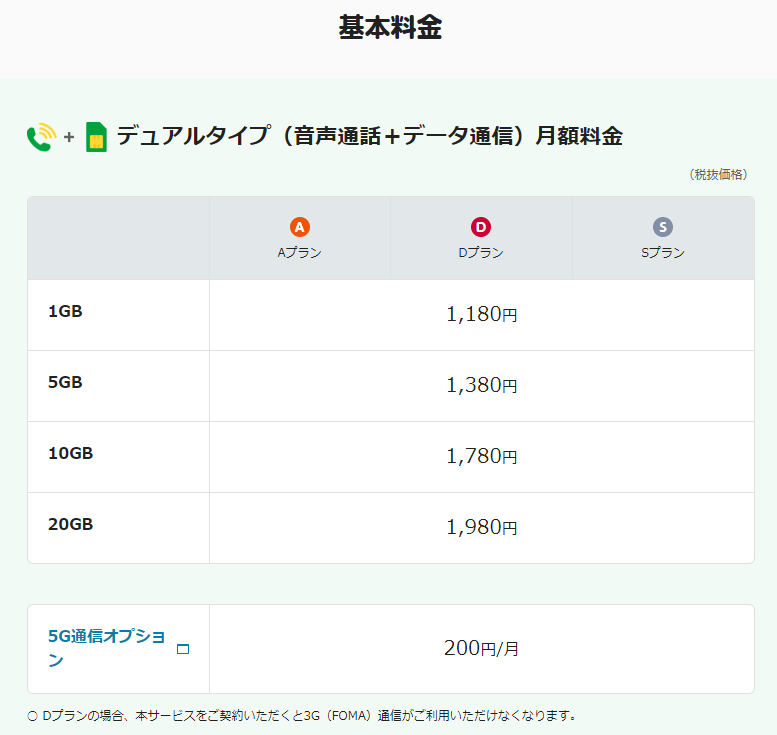Click the 1,380円 price cell

coord(482,385)
